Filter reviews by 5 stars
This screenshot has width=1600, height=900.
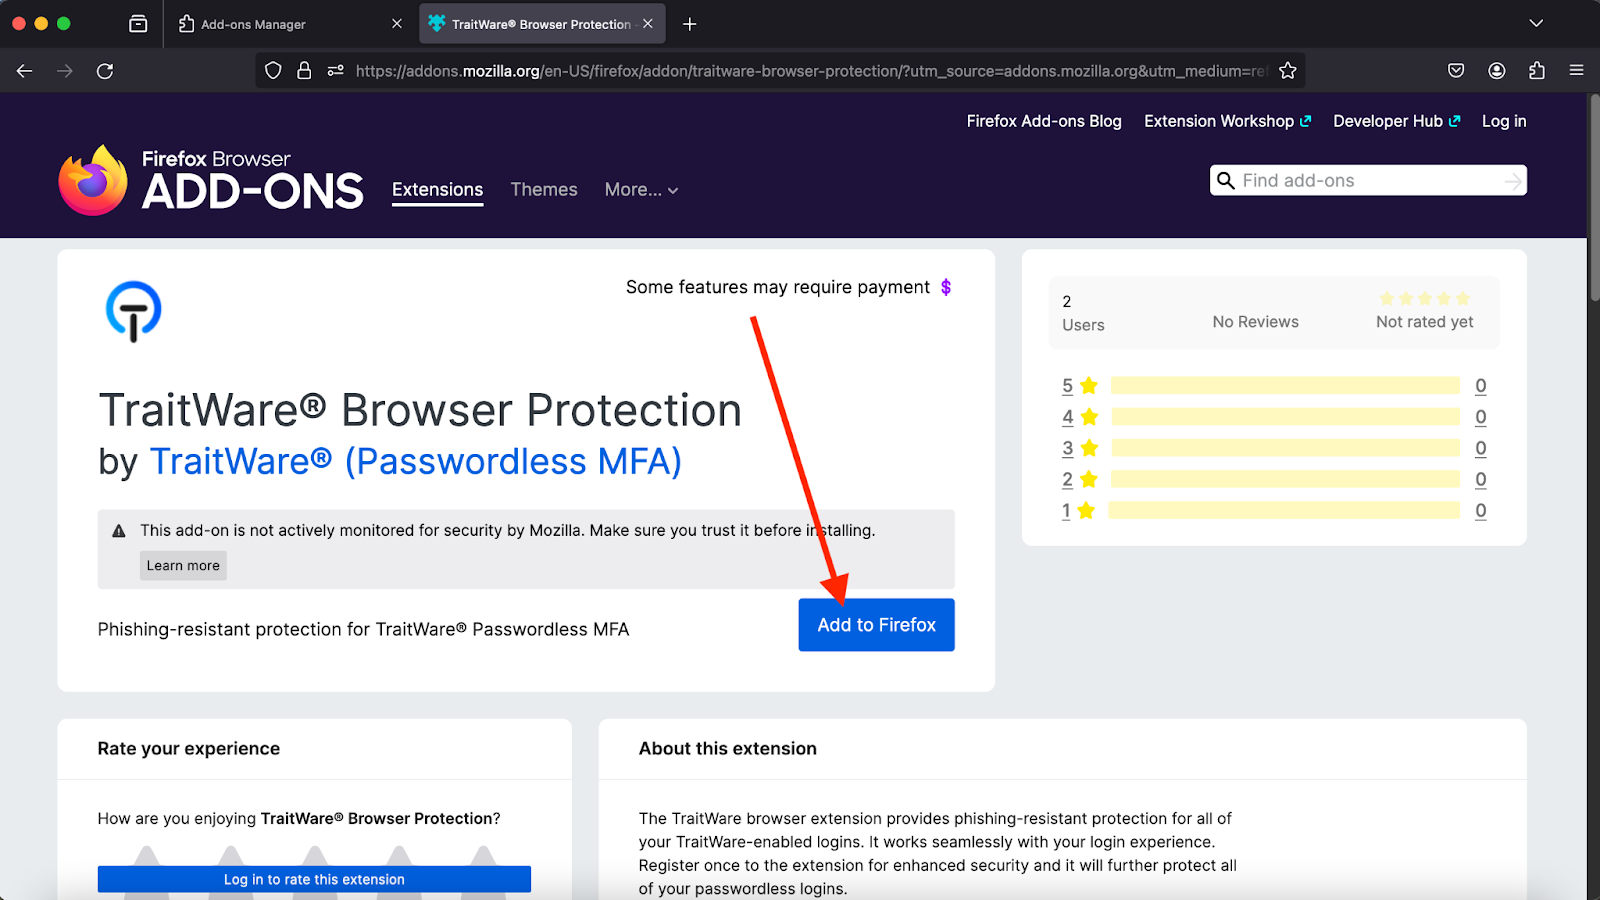tap(1080, 386)
